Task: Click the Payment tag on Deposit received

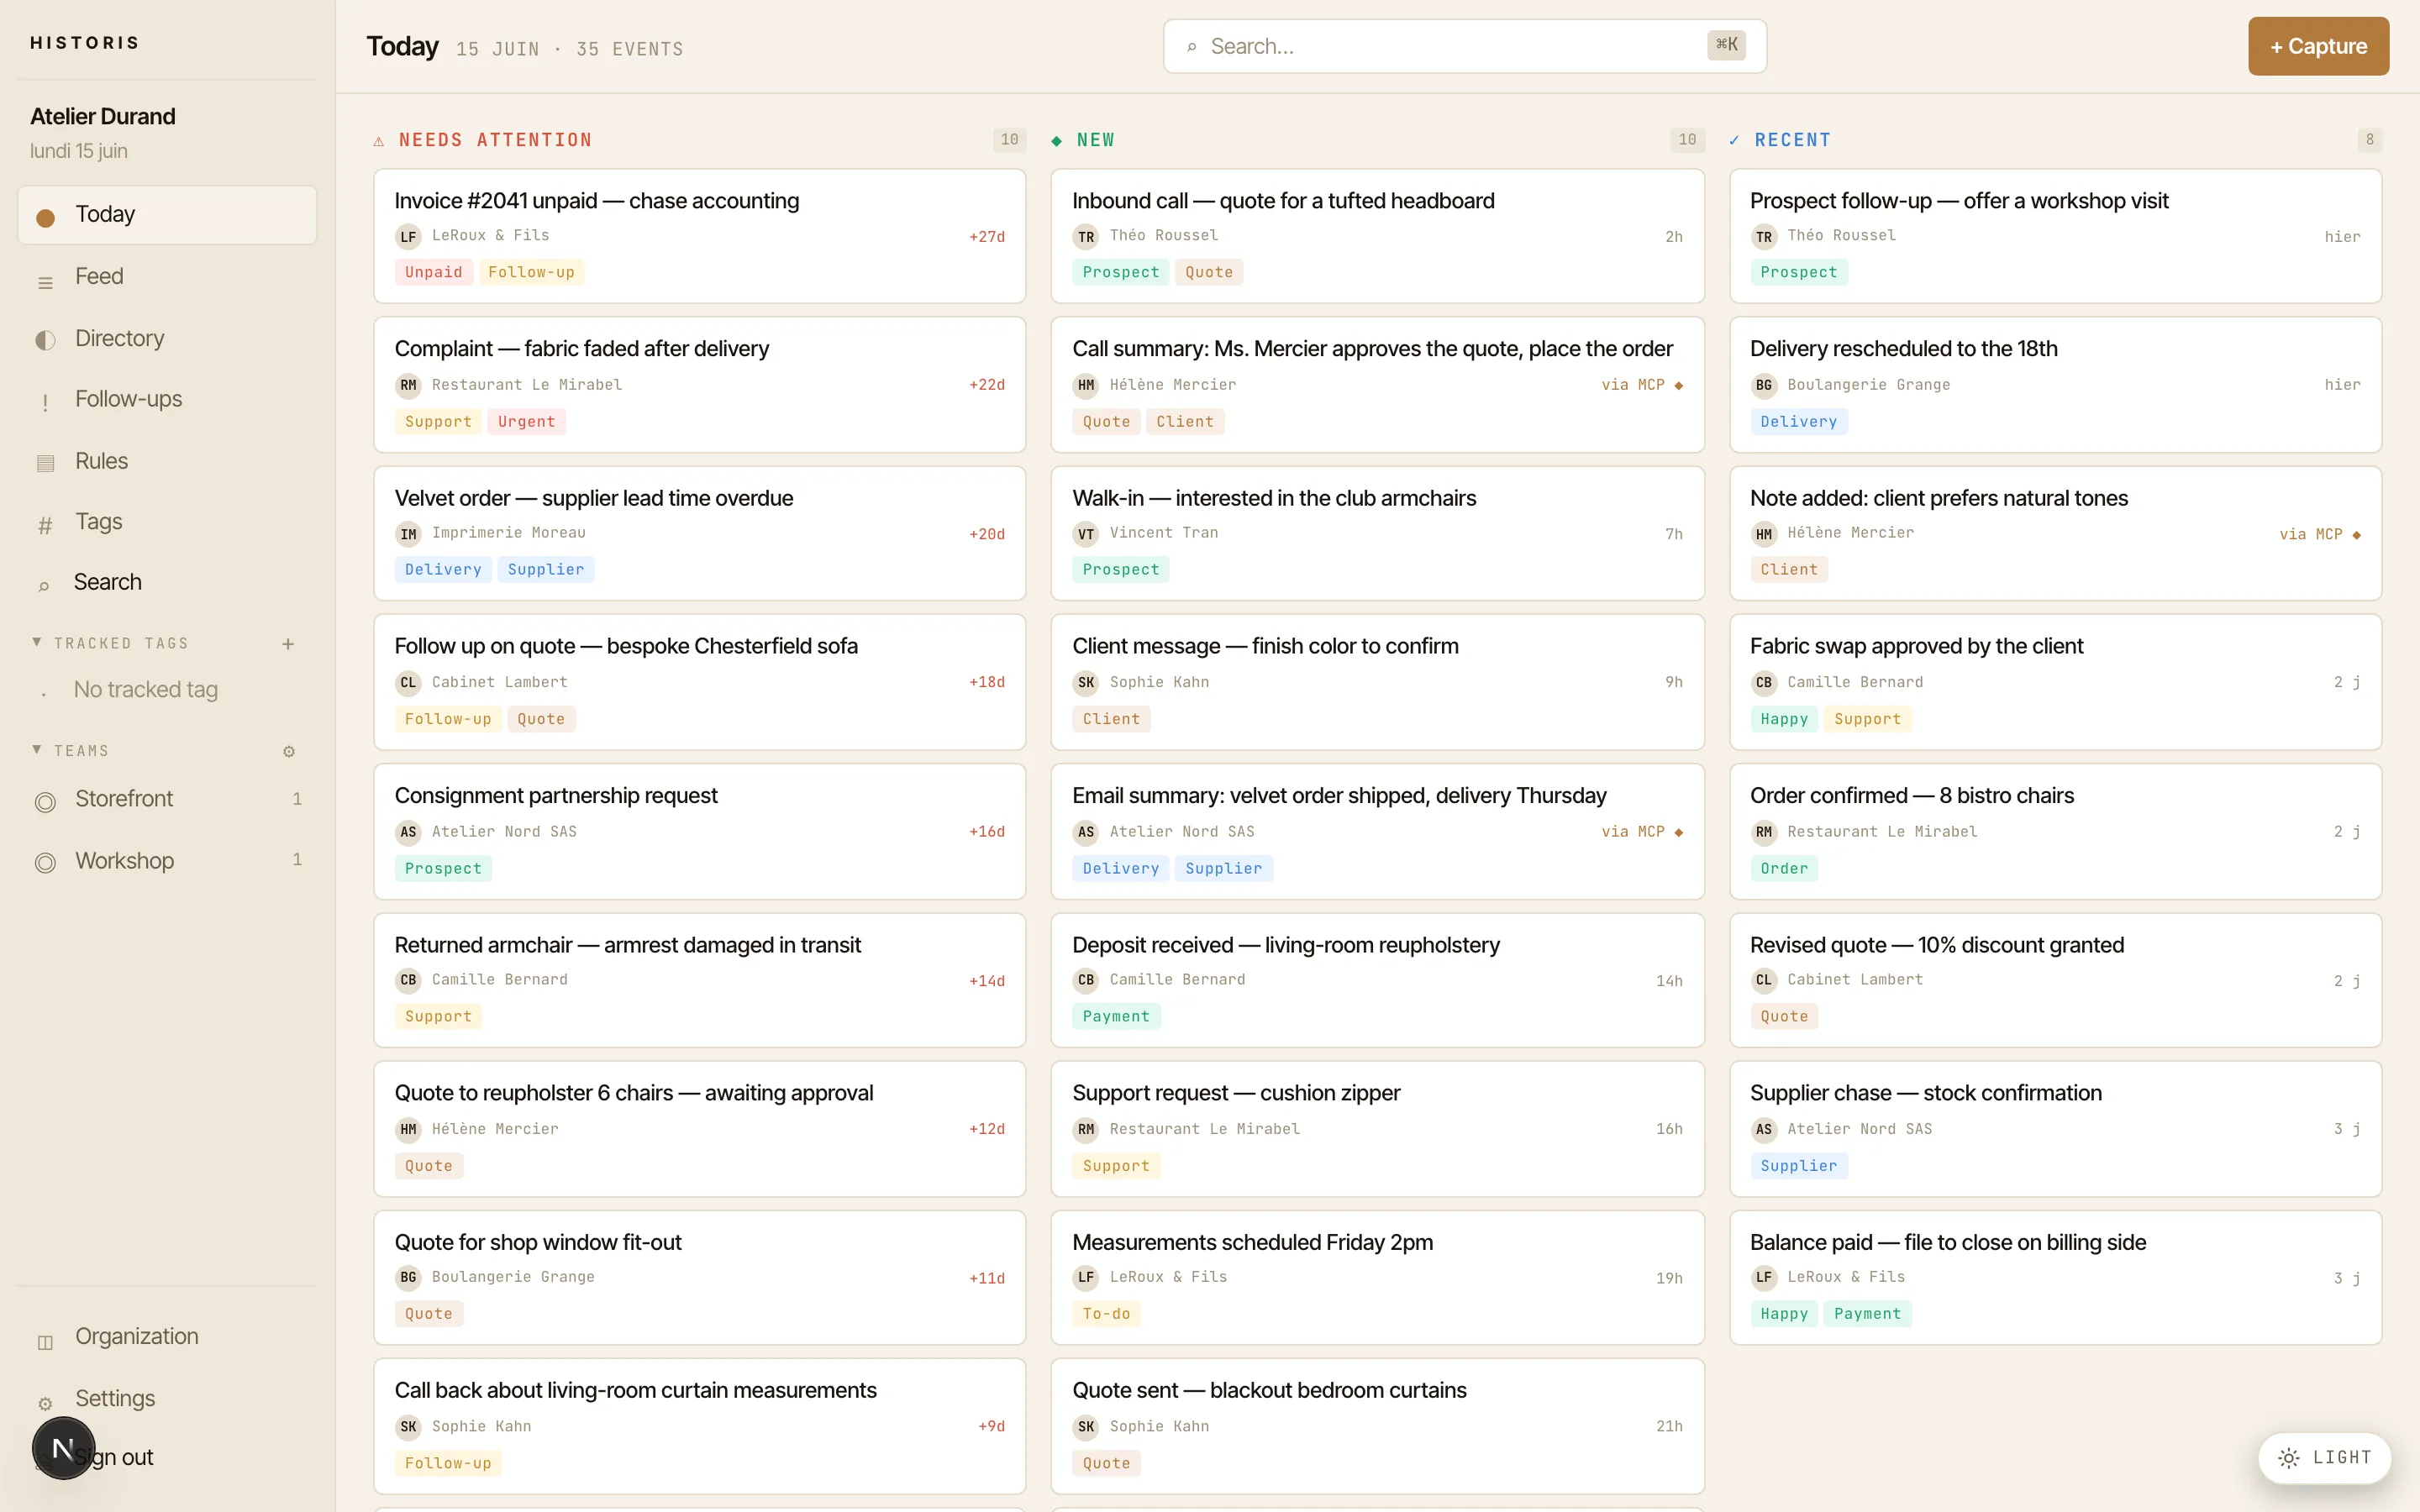Action: pyautogui.click(x=1116, y=1017)
